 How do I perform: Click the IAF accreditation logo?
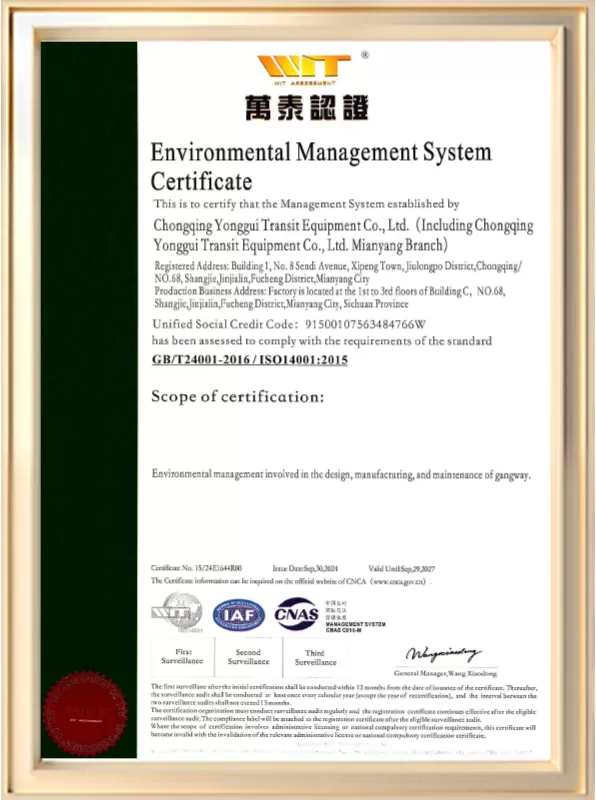point(238,615)
